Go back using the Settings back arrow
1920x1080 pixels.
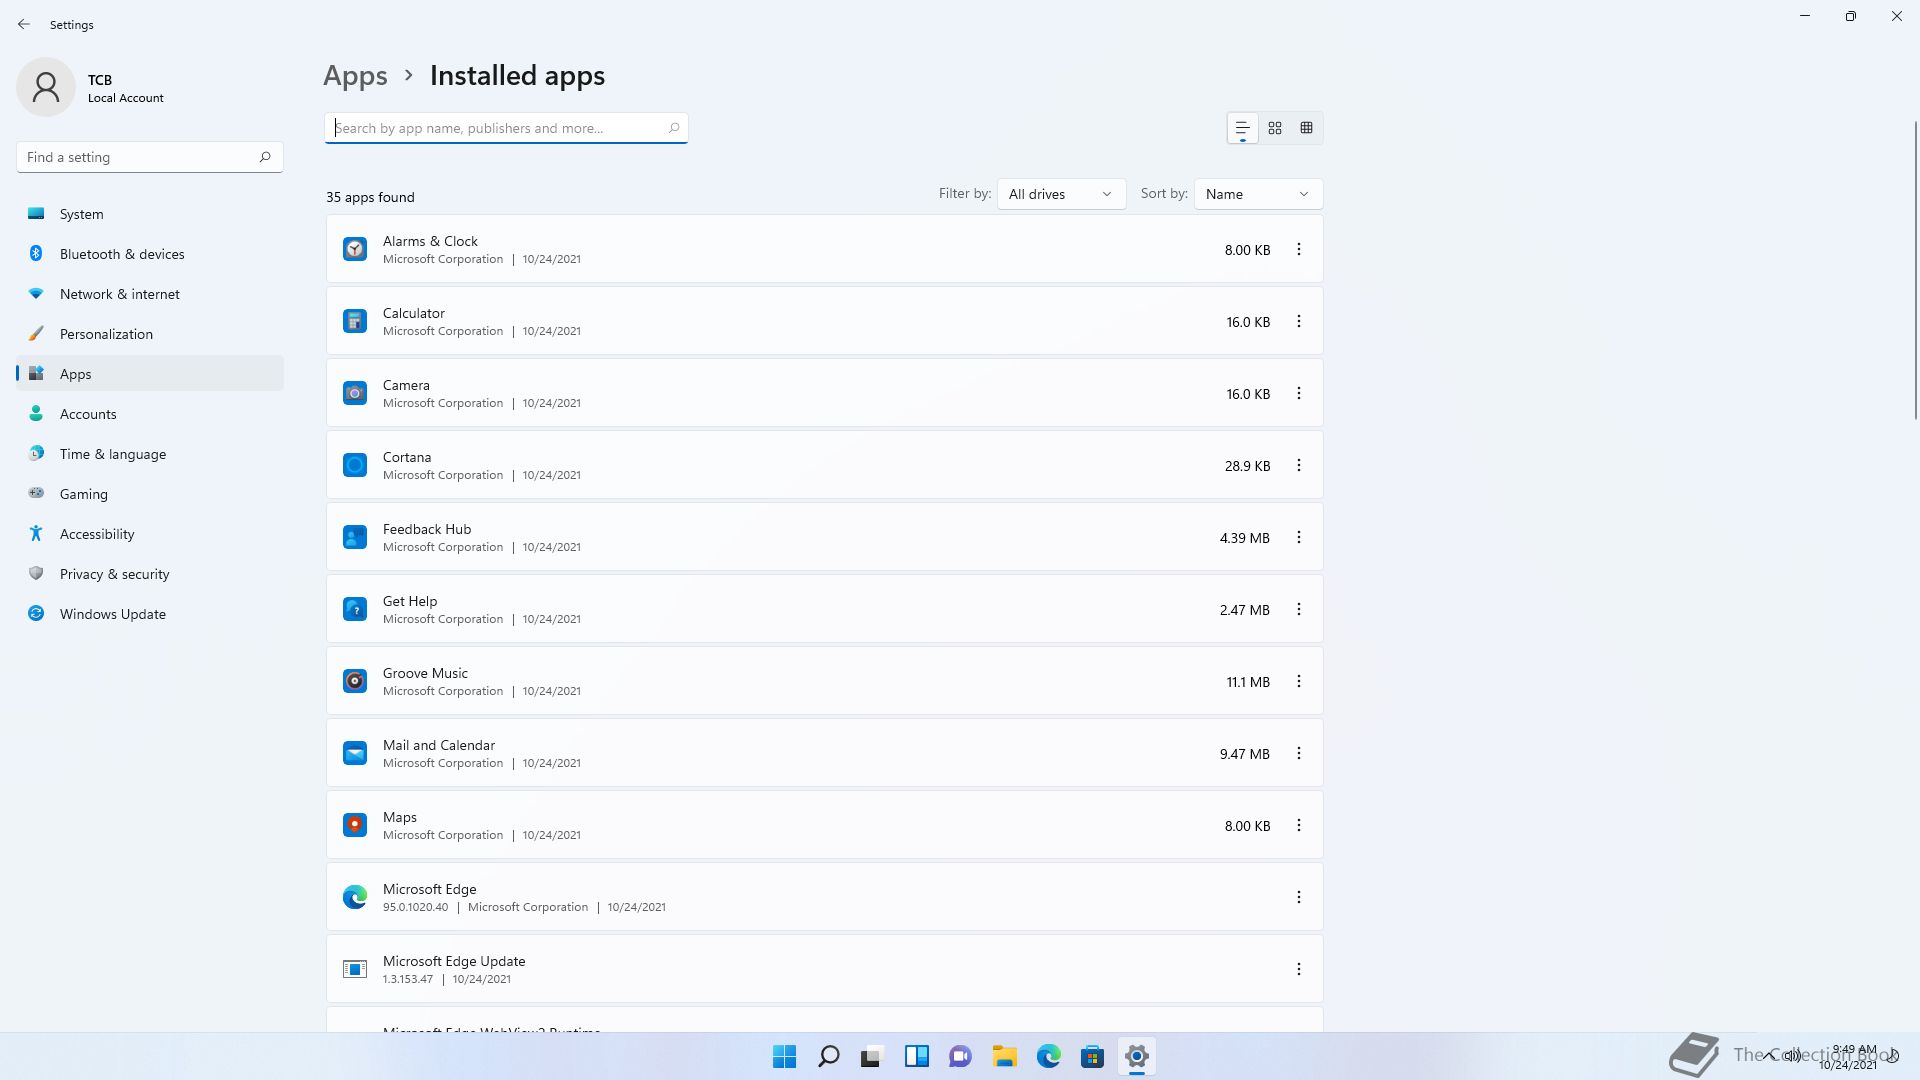(x=24, y=24)
